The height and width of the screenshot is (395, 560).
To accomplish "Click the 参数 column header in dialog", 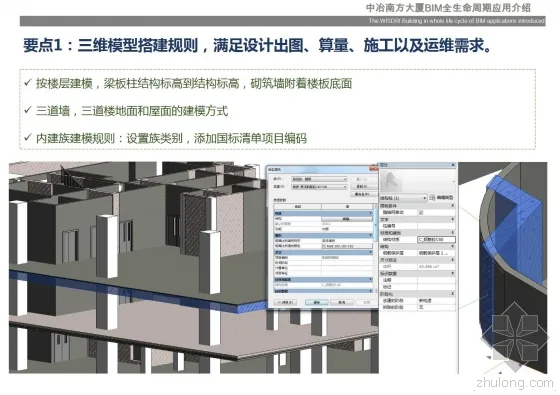I will [298, 206].
